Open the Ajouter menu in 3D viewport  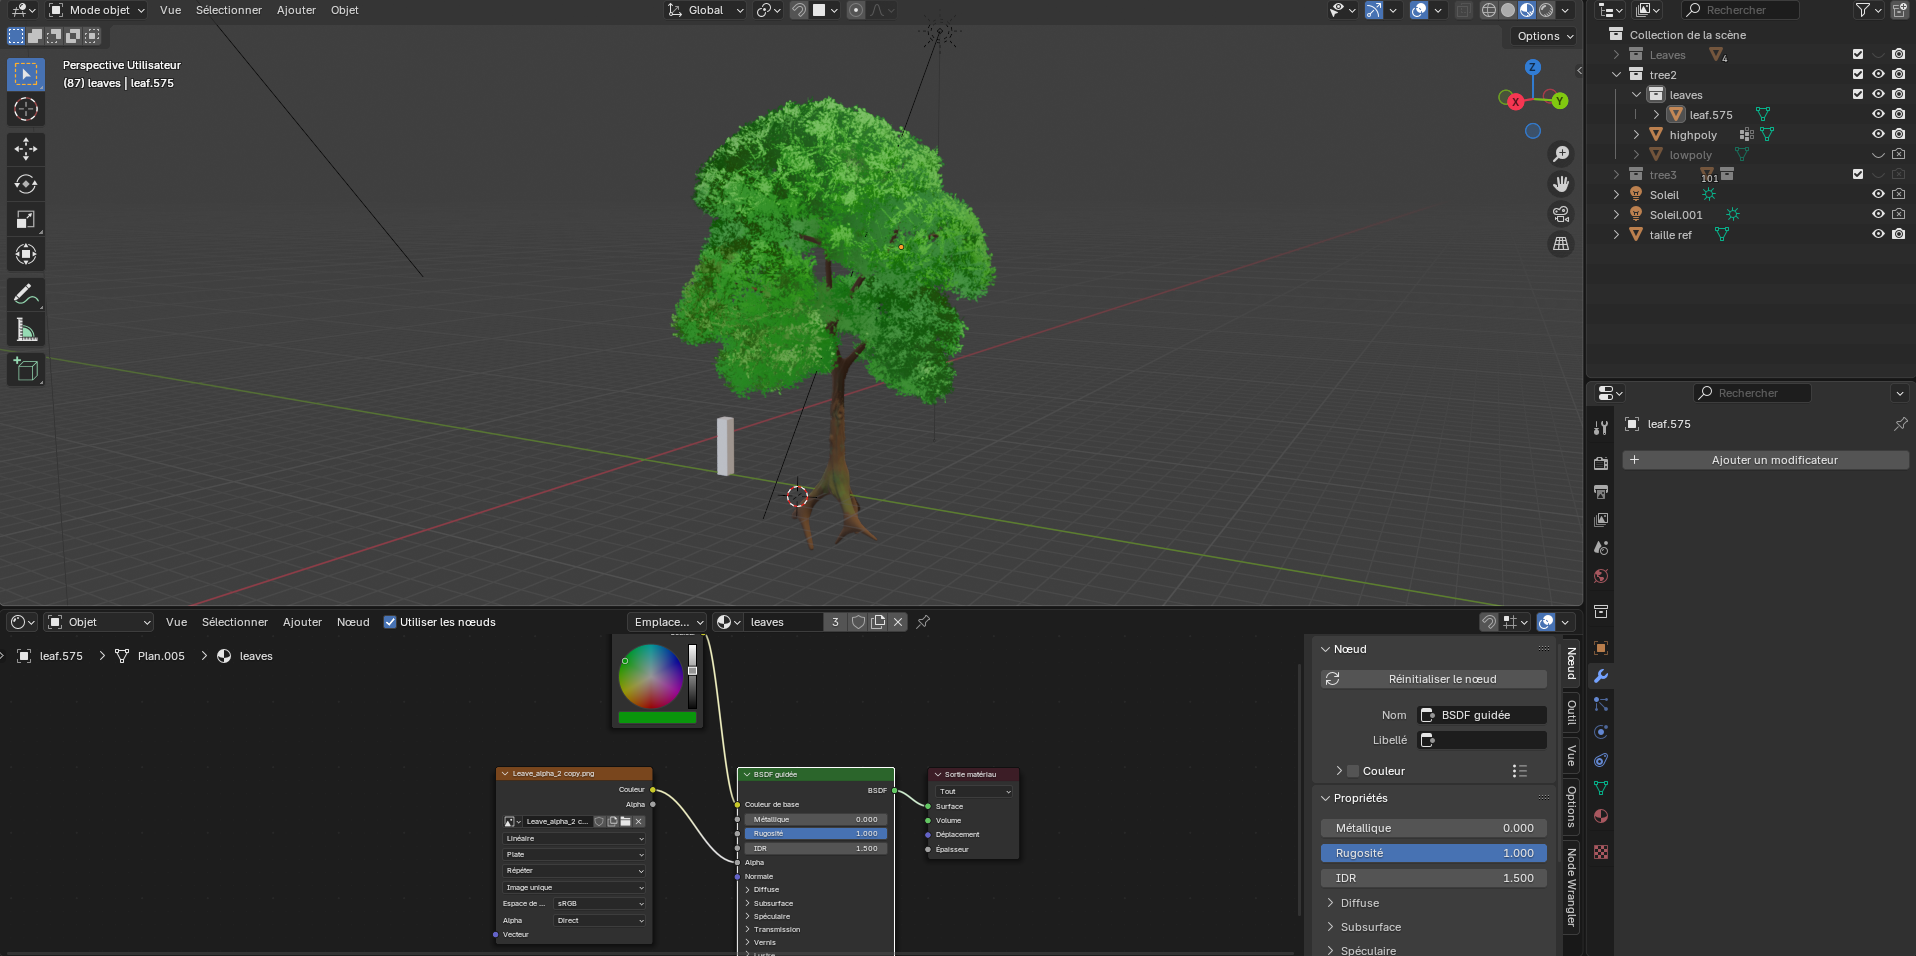pos(296,10)
